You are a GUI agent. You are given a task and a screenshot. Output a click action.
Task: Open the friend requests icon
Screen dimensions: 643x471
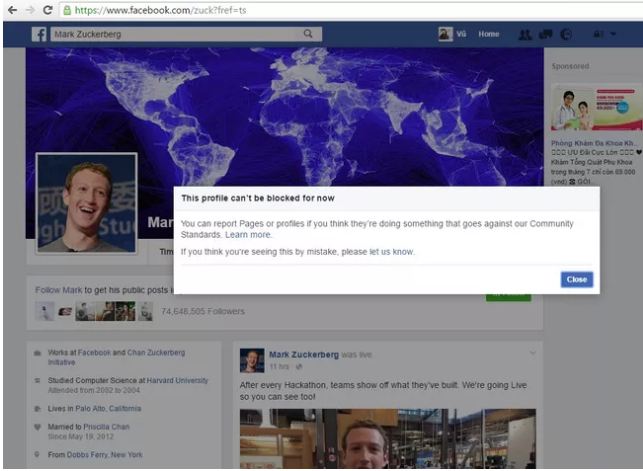525,34
